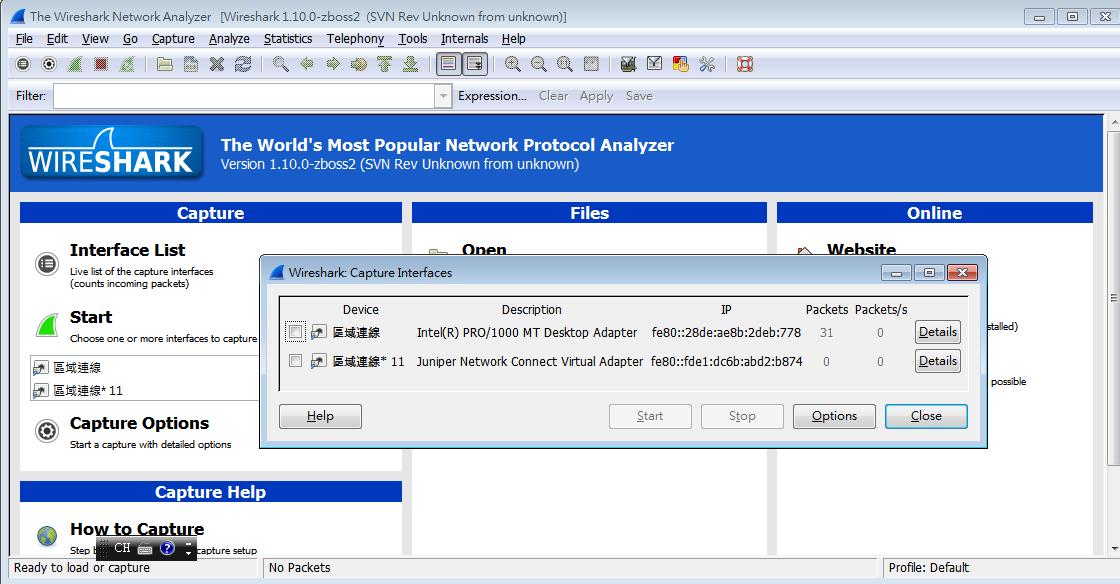The width and height of the screenshot is (1120, 584).
Task: Open the View menu
Action: (x=95, y=39)
